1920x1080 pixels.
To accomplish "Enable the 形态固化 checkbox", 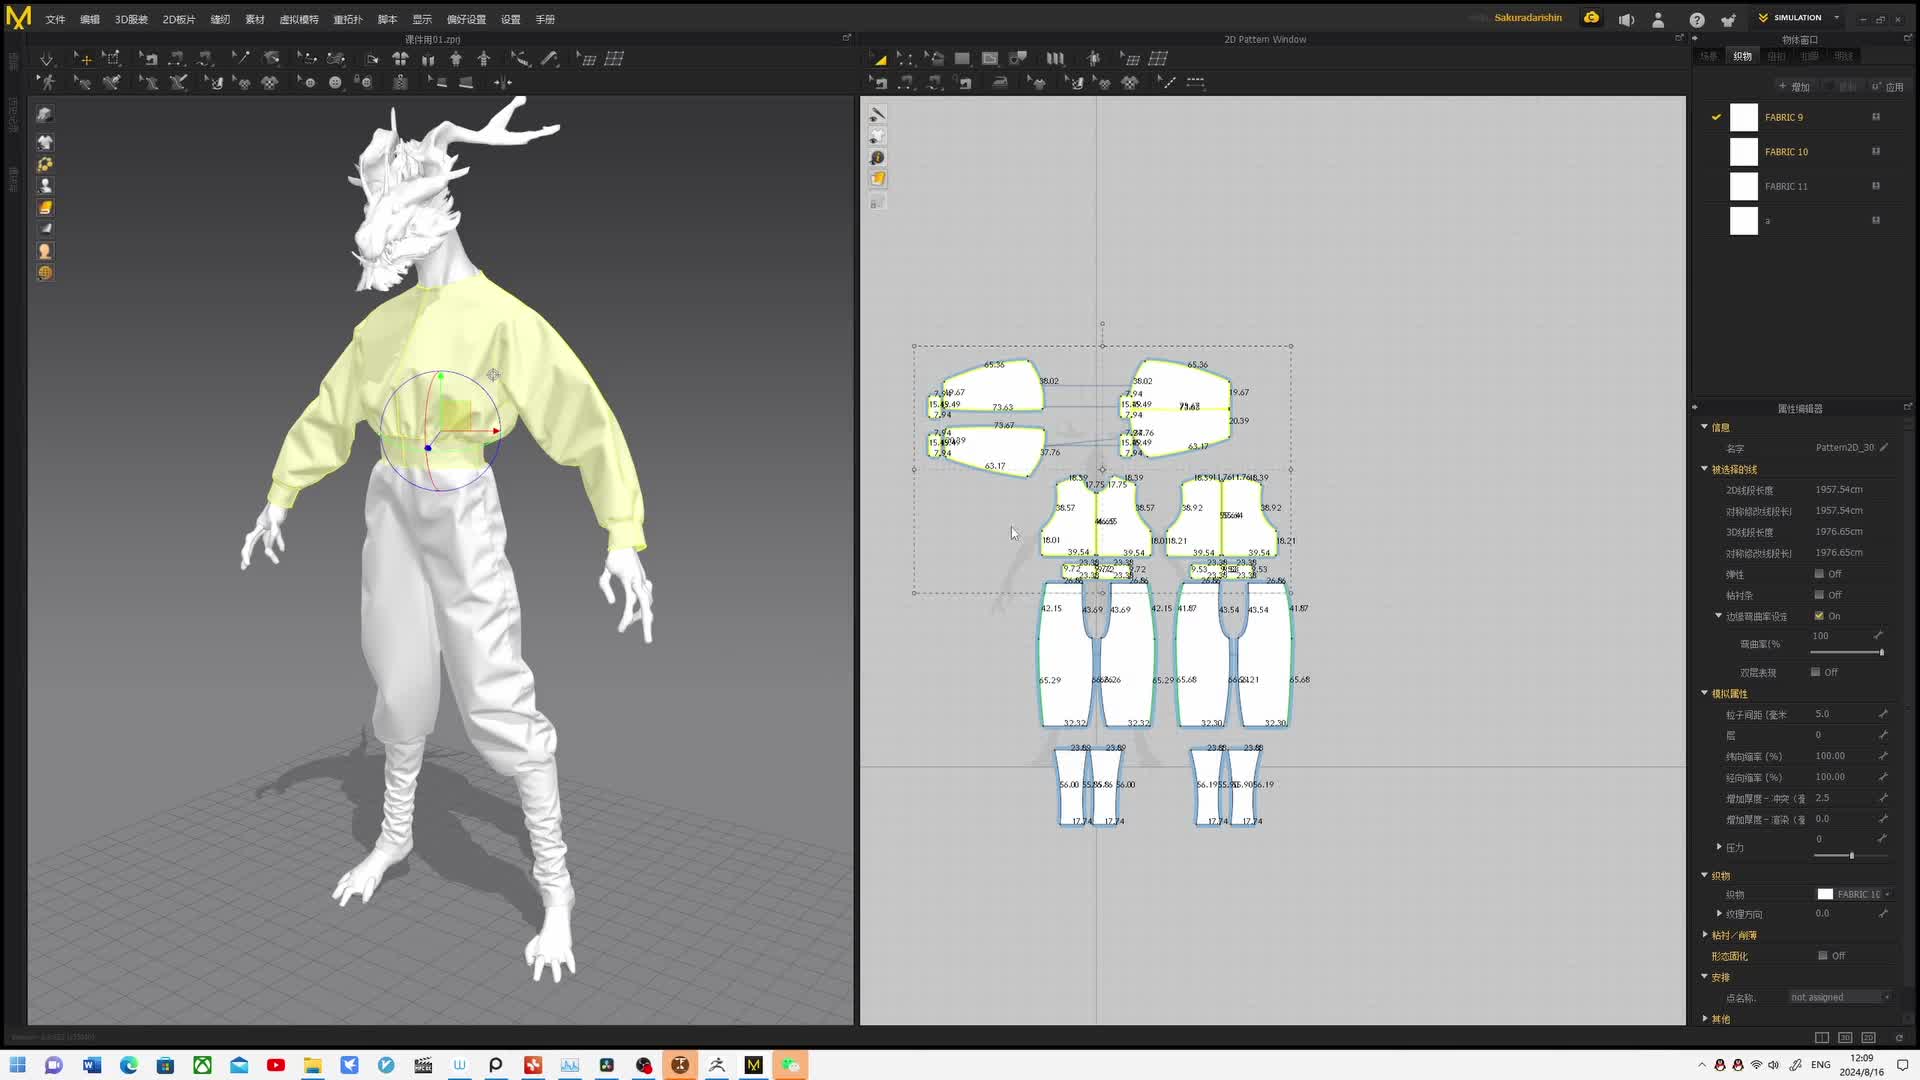I will pyautogui.click(x=1822, y=955).
